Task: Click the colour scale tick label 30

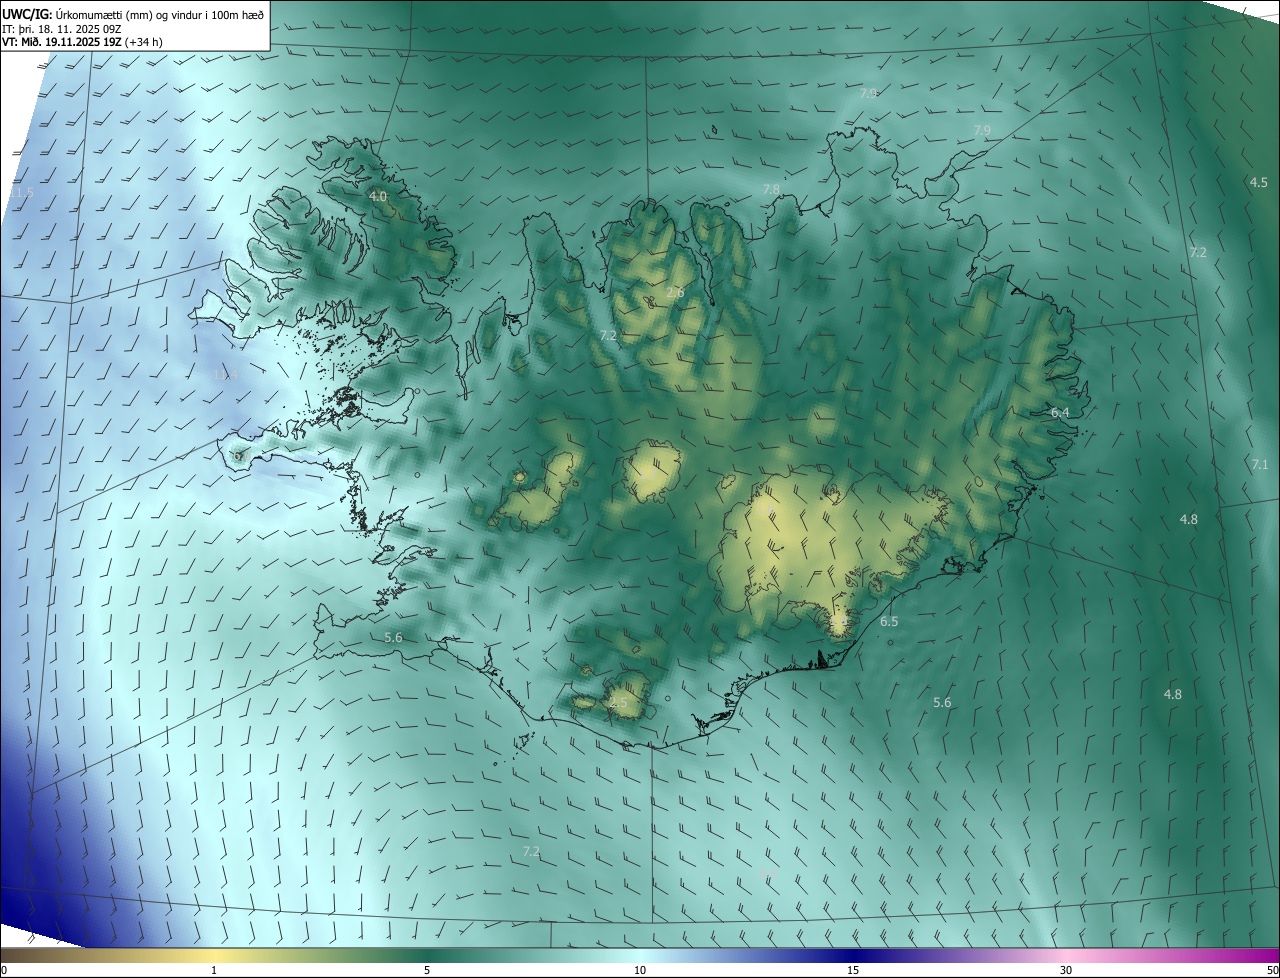Action: (x=1066, y=970)
